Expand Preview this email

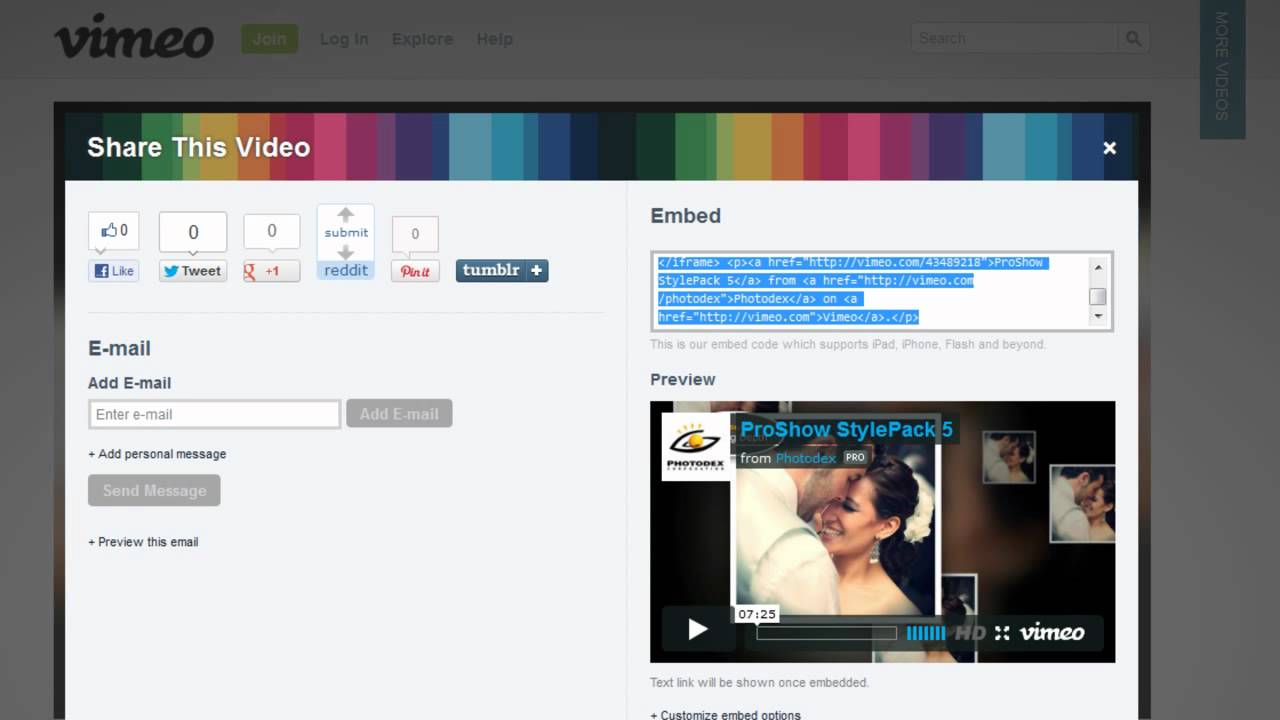point(143,542)
